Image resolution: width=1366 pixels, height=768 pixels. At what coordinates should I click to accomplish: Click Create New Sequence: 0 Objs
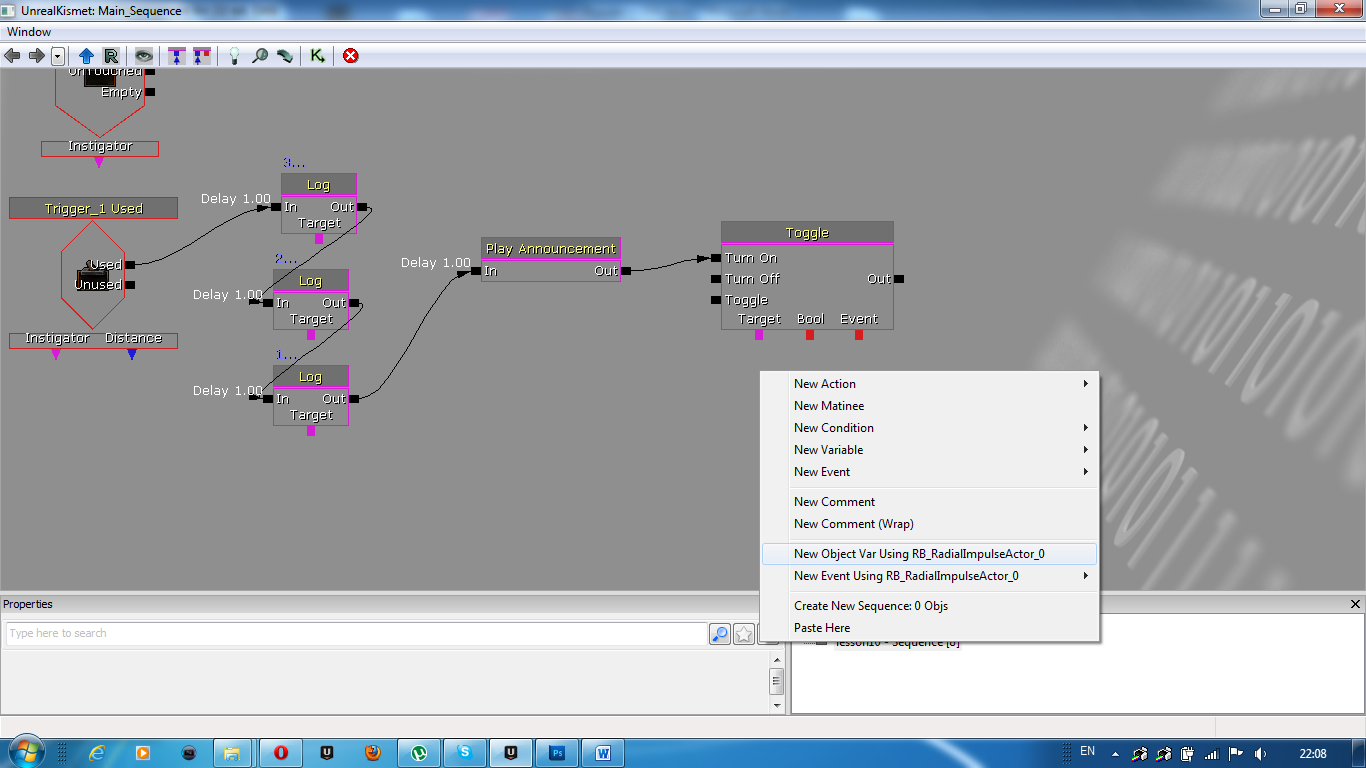[x=929, y=606]
